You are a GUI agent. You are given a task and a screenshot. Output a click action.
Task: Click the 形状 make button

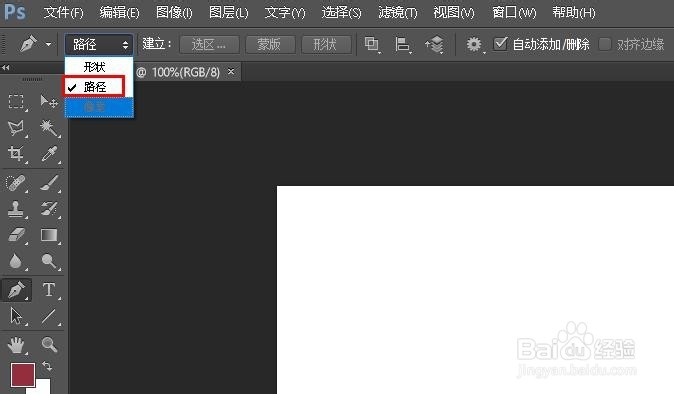click(326, 44)
